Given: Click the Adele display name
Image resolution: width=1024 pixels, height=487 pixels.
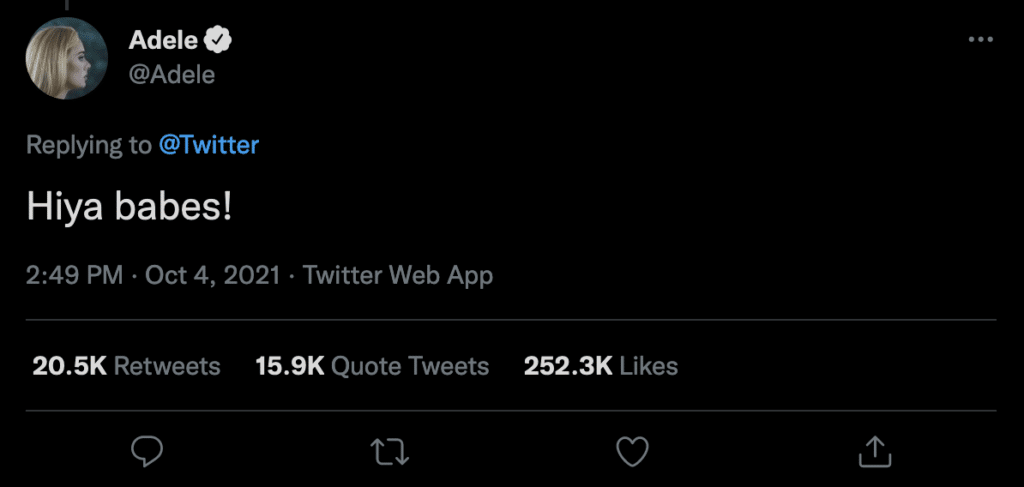Looking at the screenshot, I should [x=164, y=41].
